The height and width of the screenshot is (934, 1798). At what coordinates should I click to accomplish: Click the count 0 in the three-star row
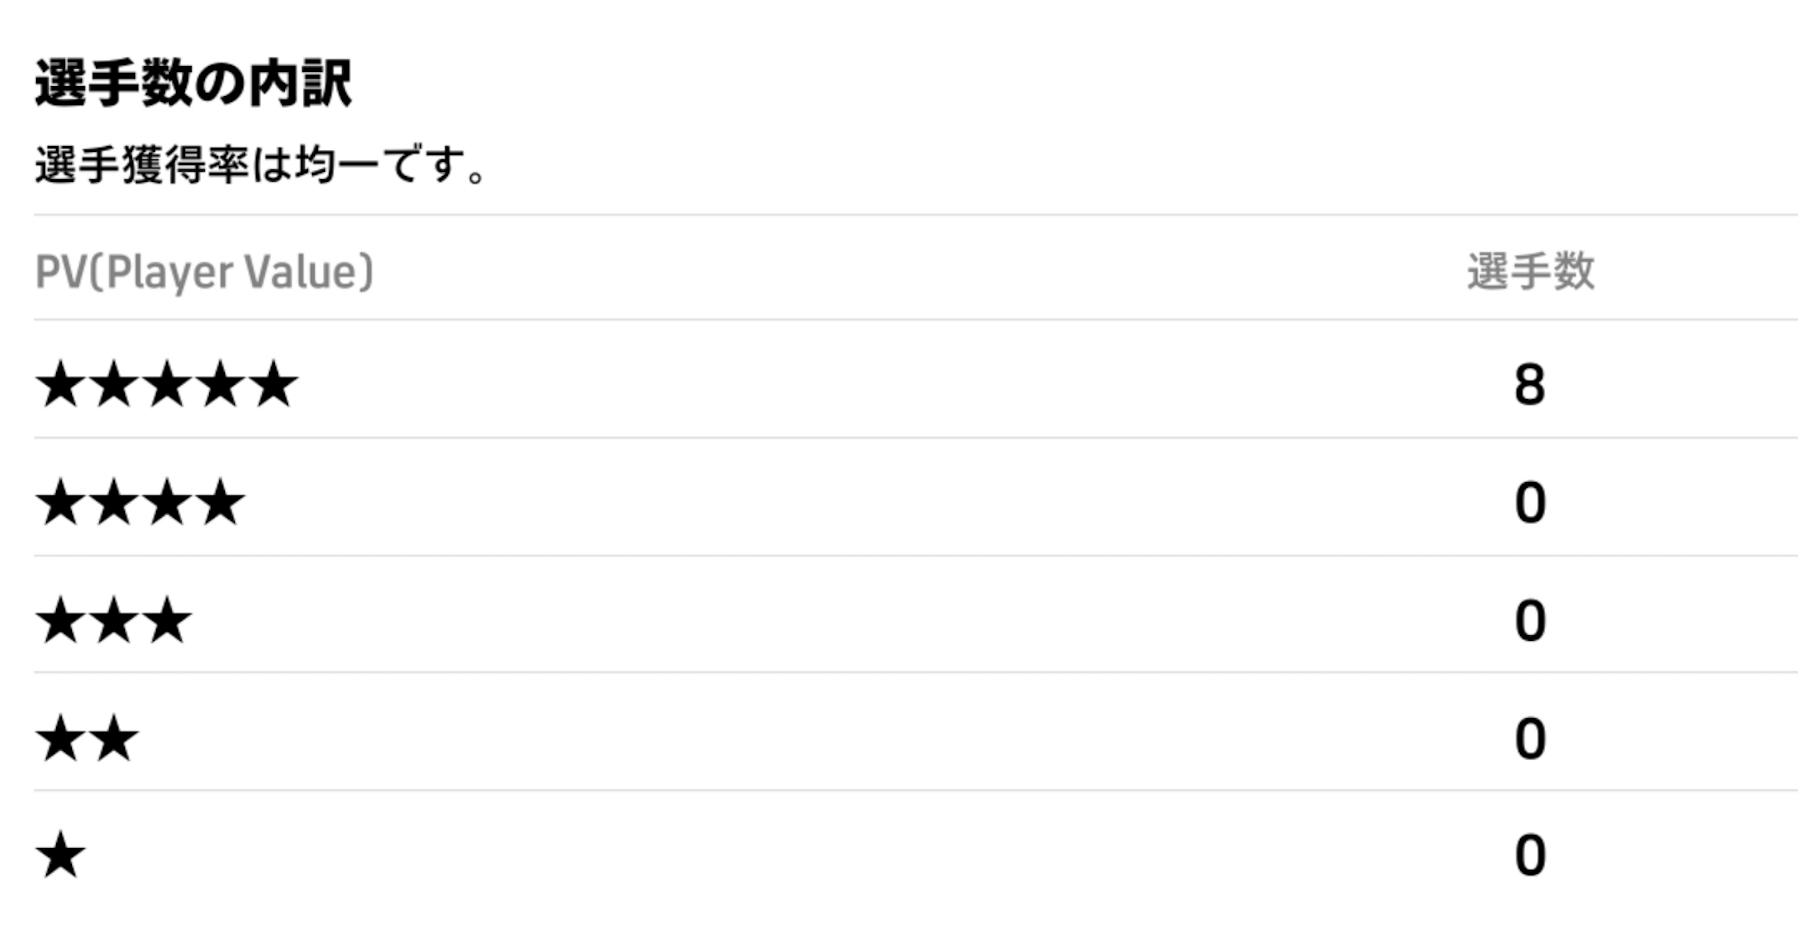click(x=1529, y=620)
